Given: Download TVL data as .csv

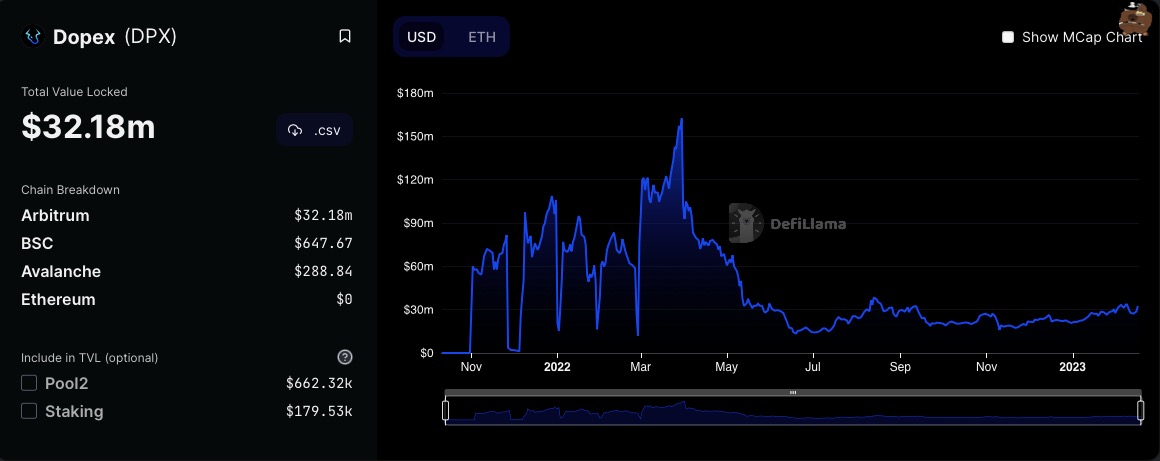Looking at the screenshot, I should coord(314,130).
